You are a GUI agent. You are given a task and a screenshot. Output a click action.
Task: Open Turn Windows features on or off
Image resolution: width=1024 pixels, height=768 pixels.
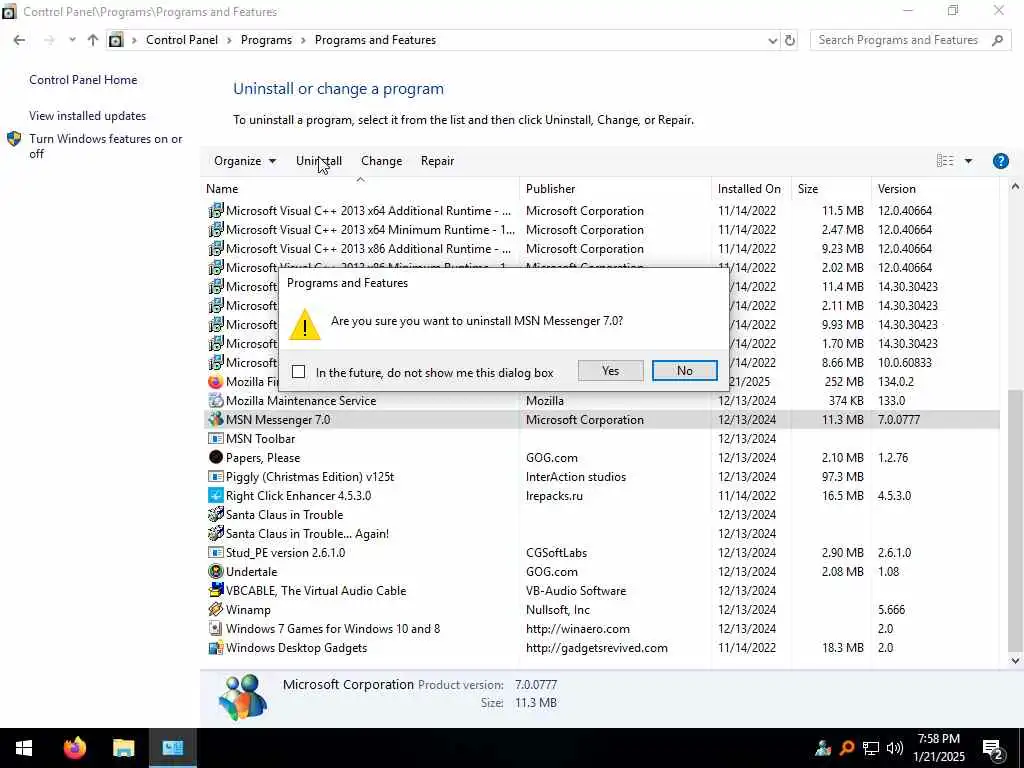pyautogui.click(x=106, y=146)
